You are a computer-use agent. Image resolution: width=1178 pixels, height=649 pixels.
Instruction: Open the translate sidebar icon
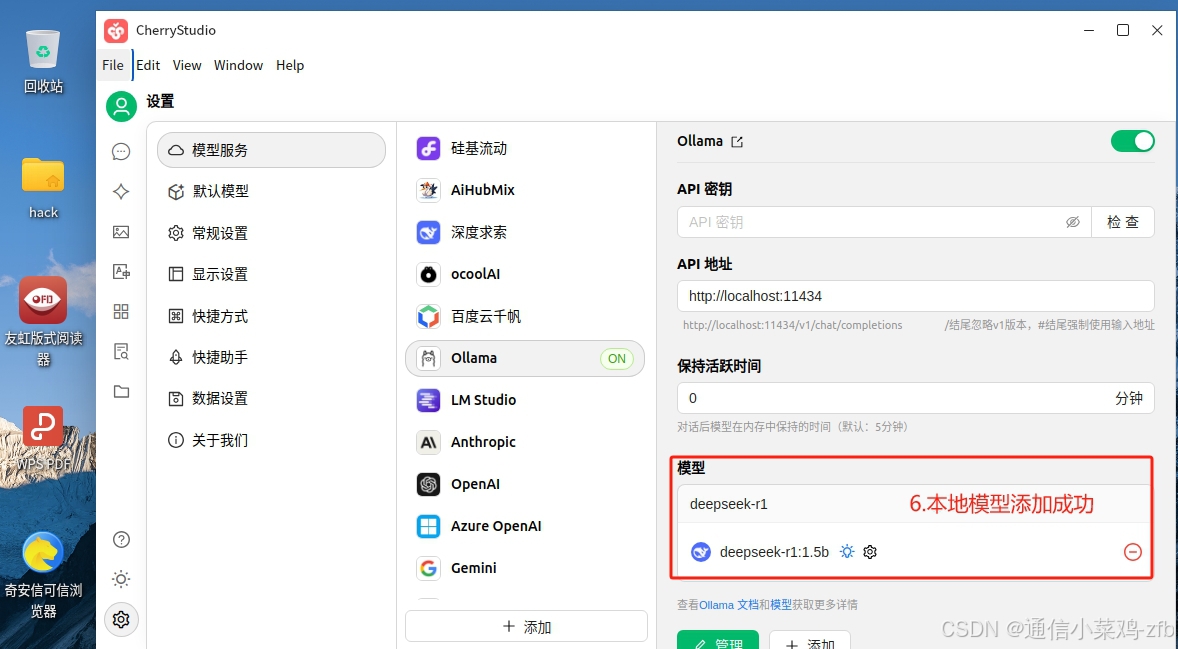pyautogui.click(x=121, y=271)
